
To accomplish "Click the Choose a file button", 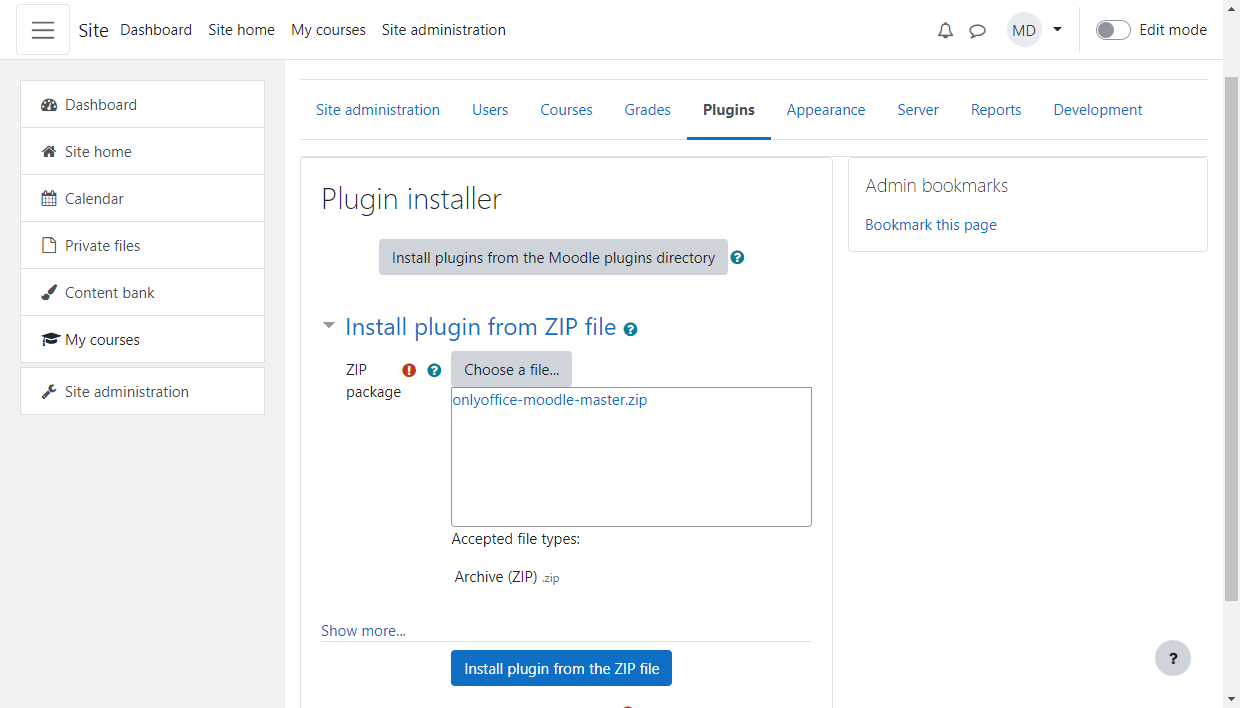I will click(511, 369).
